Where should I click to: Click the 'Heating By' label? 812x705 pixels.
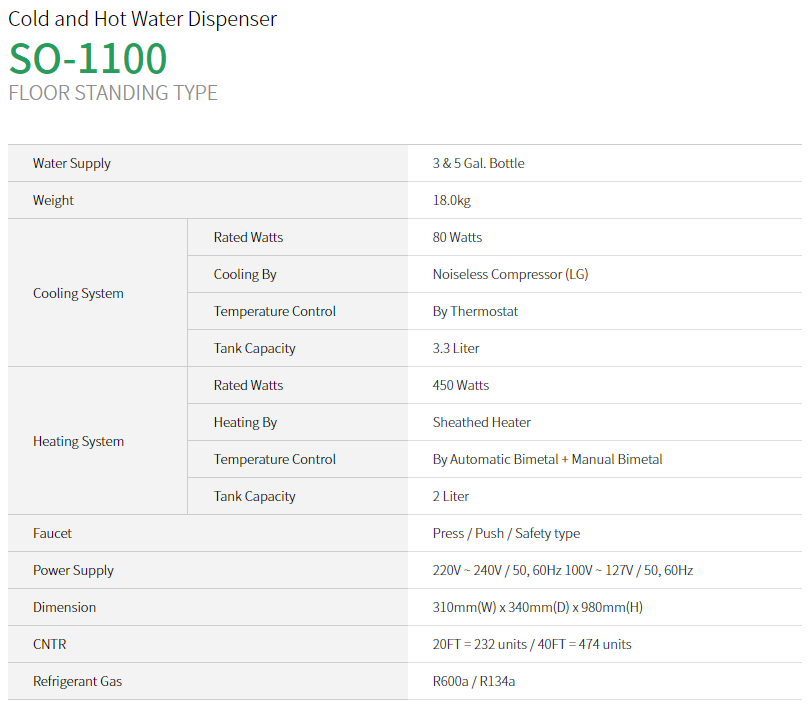point(245,423)
